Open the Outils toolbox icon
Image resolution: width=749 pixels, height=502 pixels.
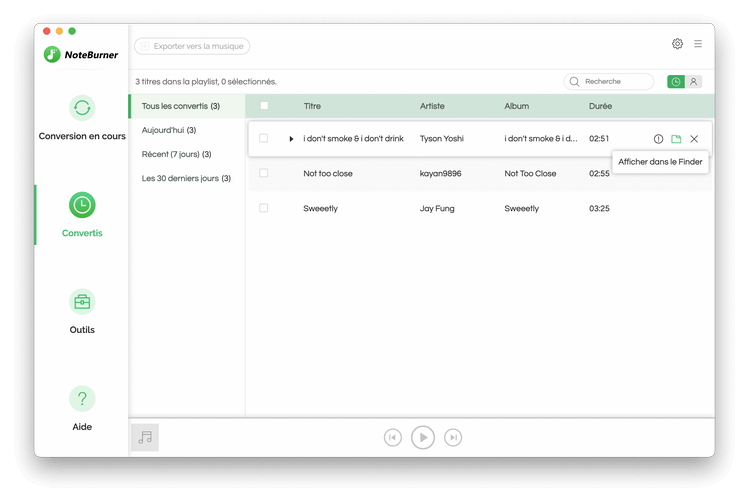pyautogui.click(x=82, y=302)
